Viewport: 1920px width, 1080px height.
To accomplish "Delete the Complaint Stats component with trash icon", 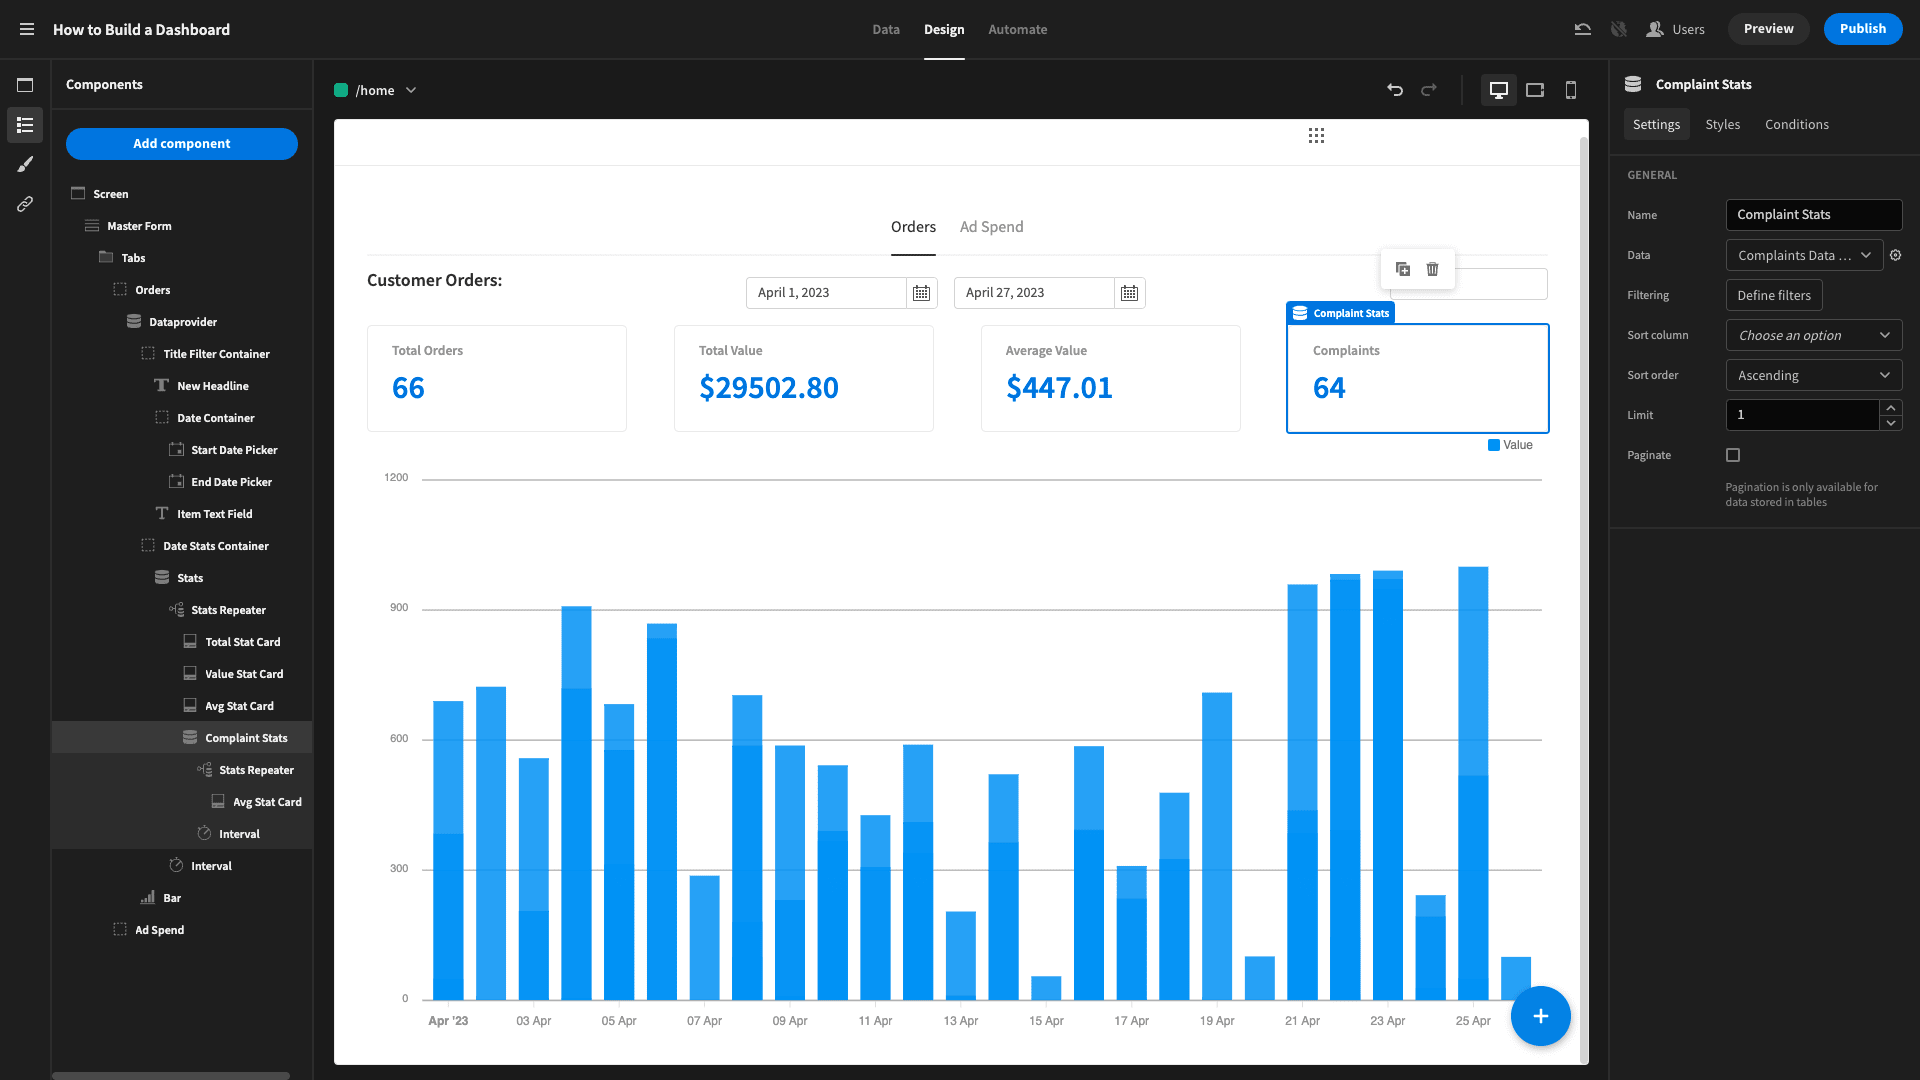I will 1432,269.
